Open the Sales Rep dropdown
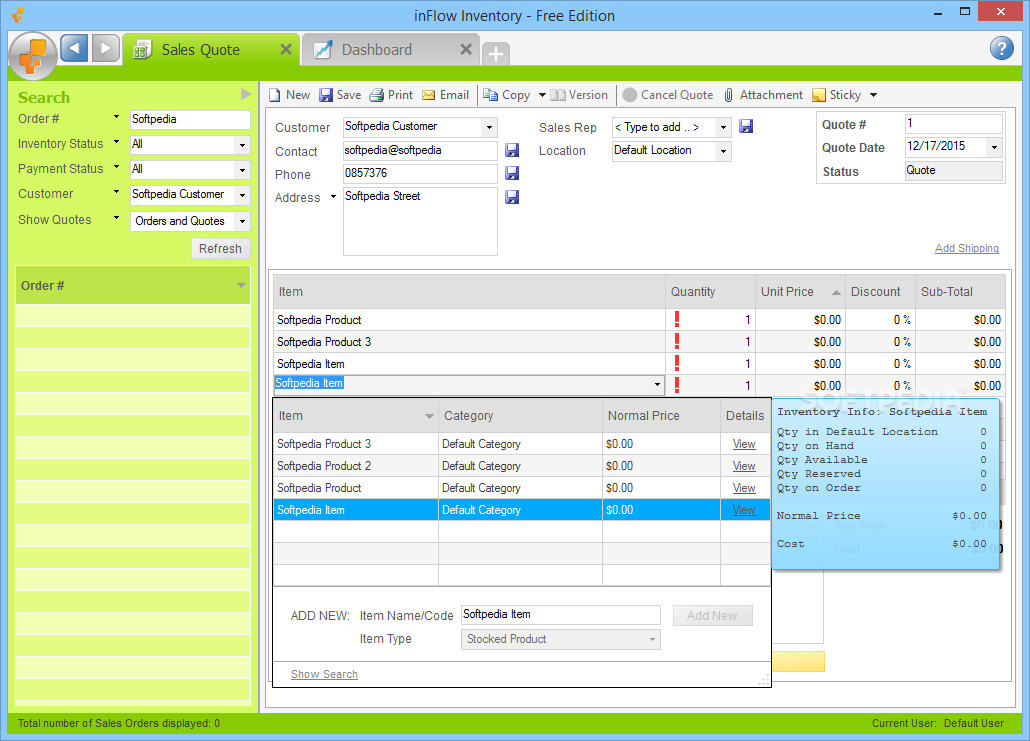The image size is (1030, 741). click(723, 127)
